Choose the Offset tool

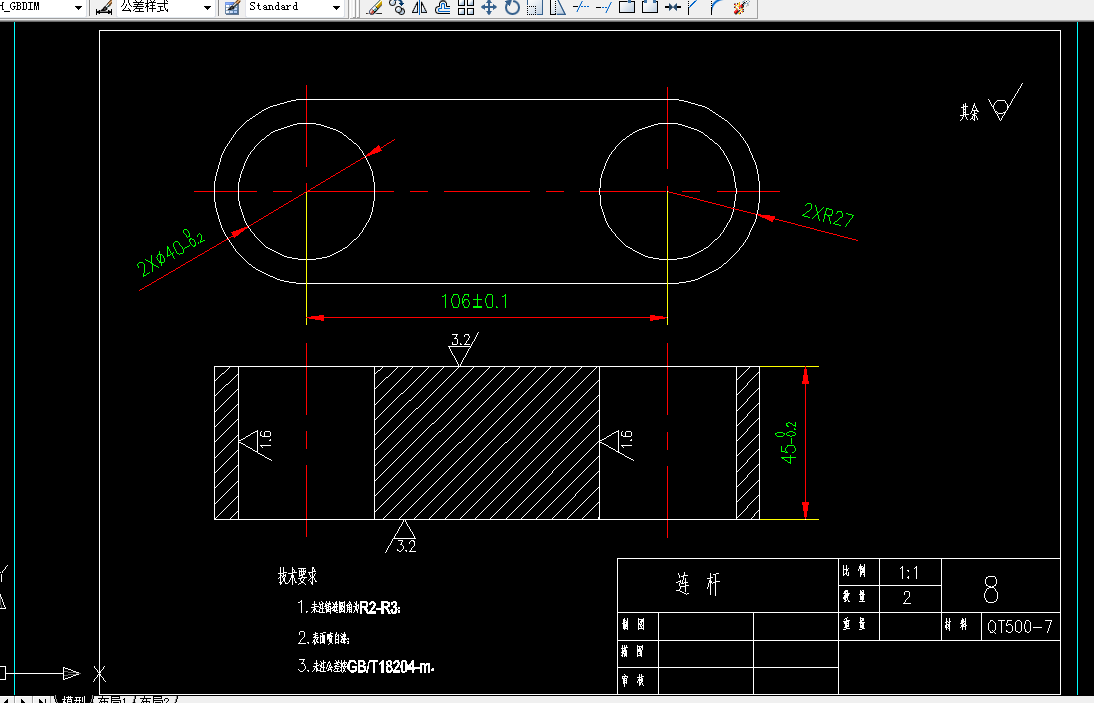pos(443,8)
